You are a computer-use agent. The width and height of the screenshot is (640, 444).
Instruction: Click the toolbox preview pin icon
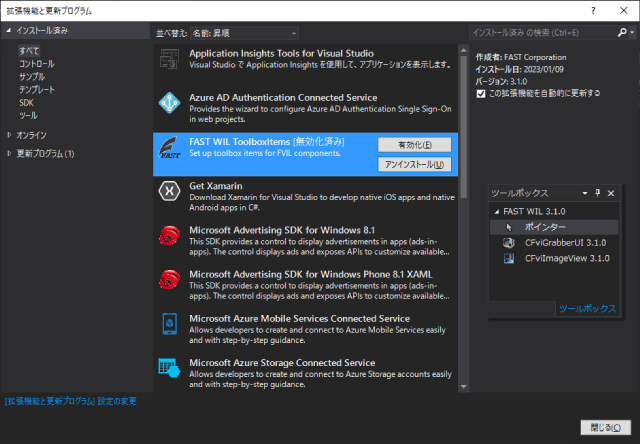point(598,193)
